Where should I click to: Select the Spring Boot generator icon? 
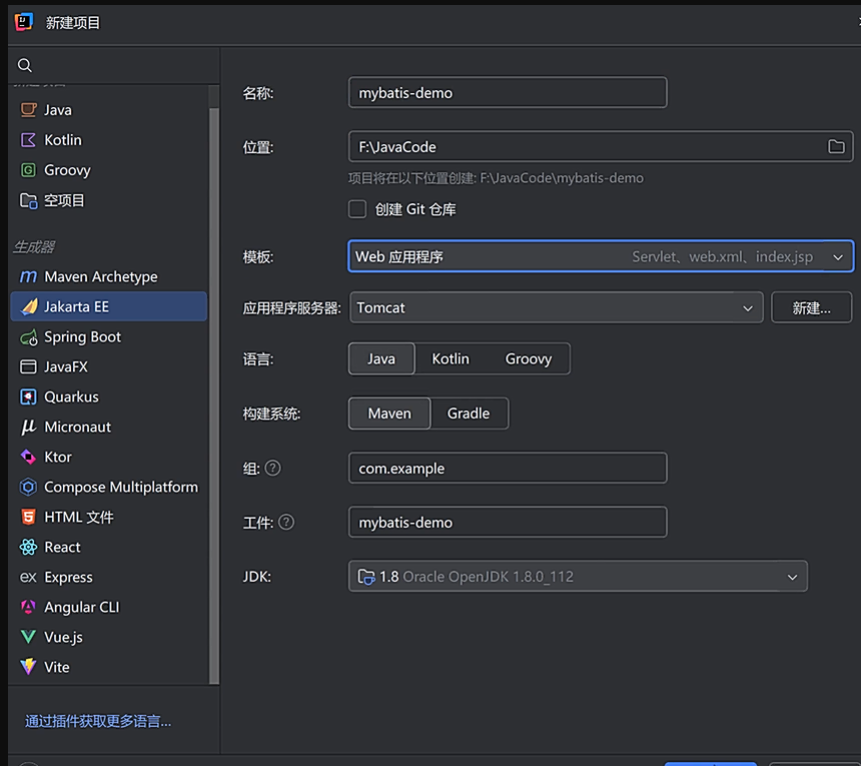(x=29, y=337)
